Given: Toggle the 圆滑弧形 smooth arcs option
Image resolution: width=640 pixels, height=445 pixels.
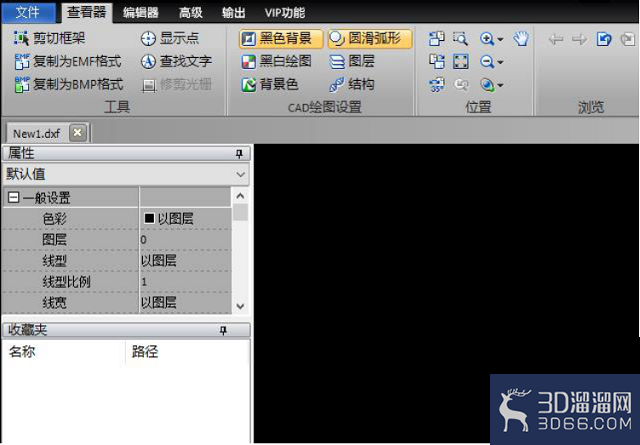Looking at the screenshot, I should click(x=370, y=38).
